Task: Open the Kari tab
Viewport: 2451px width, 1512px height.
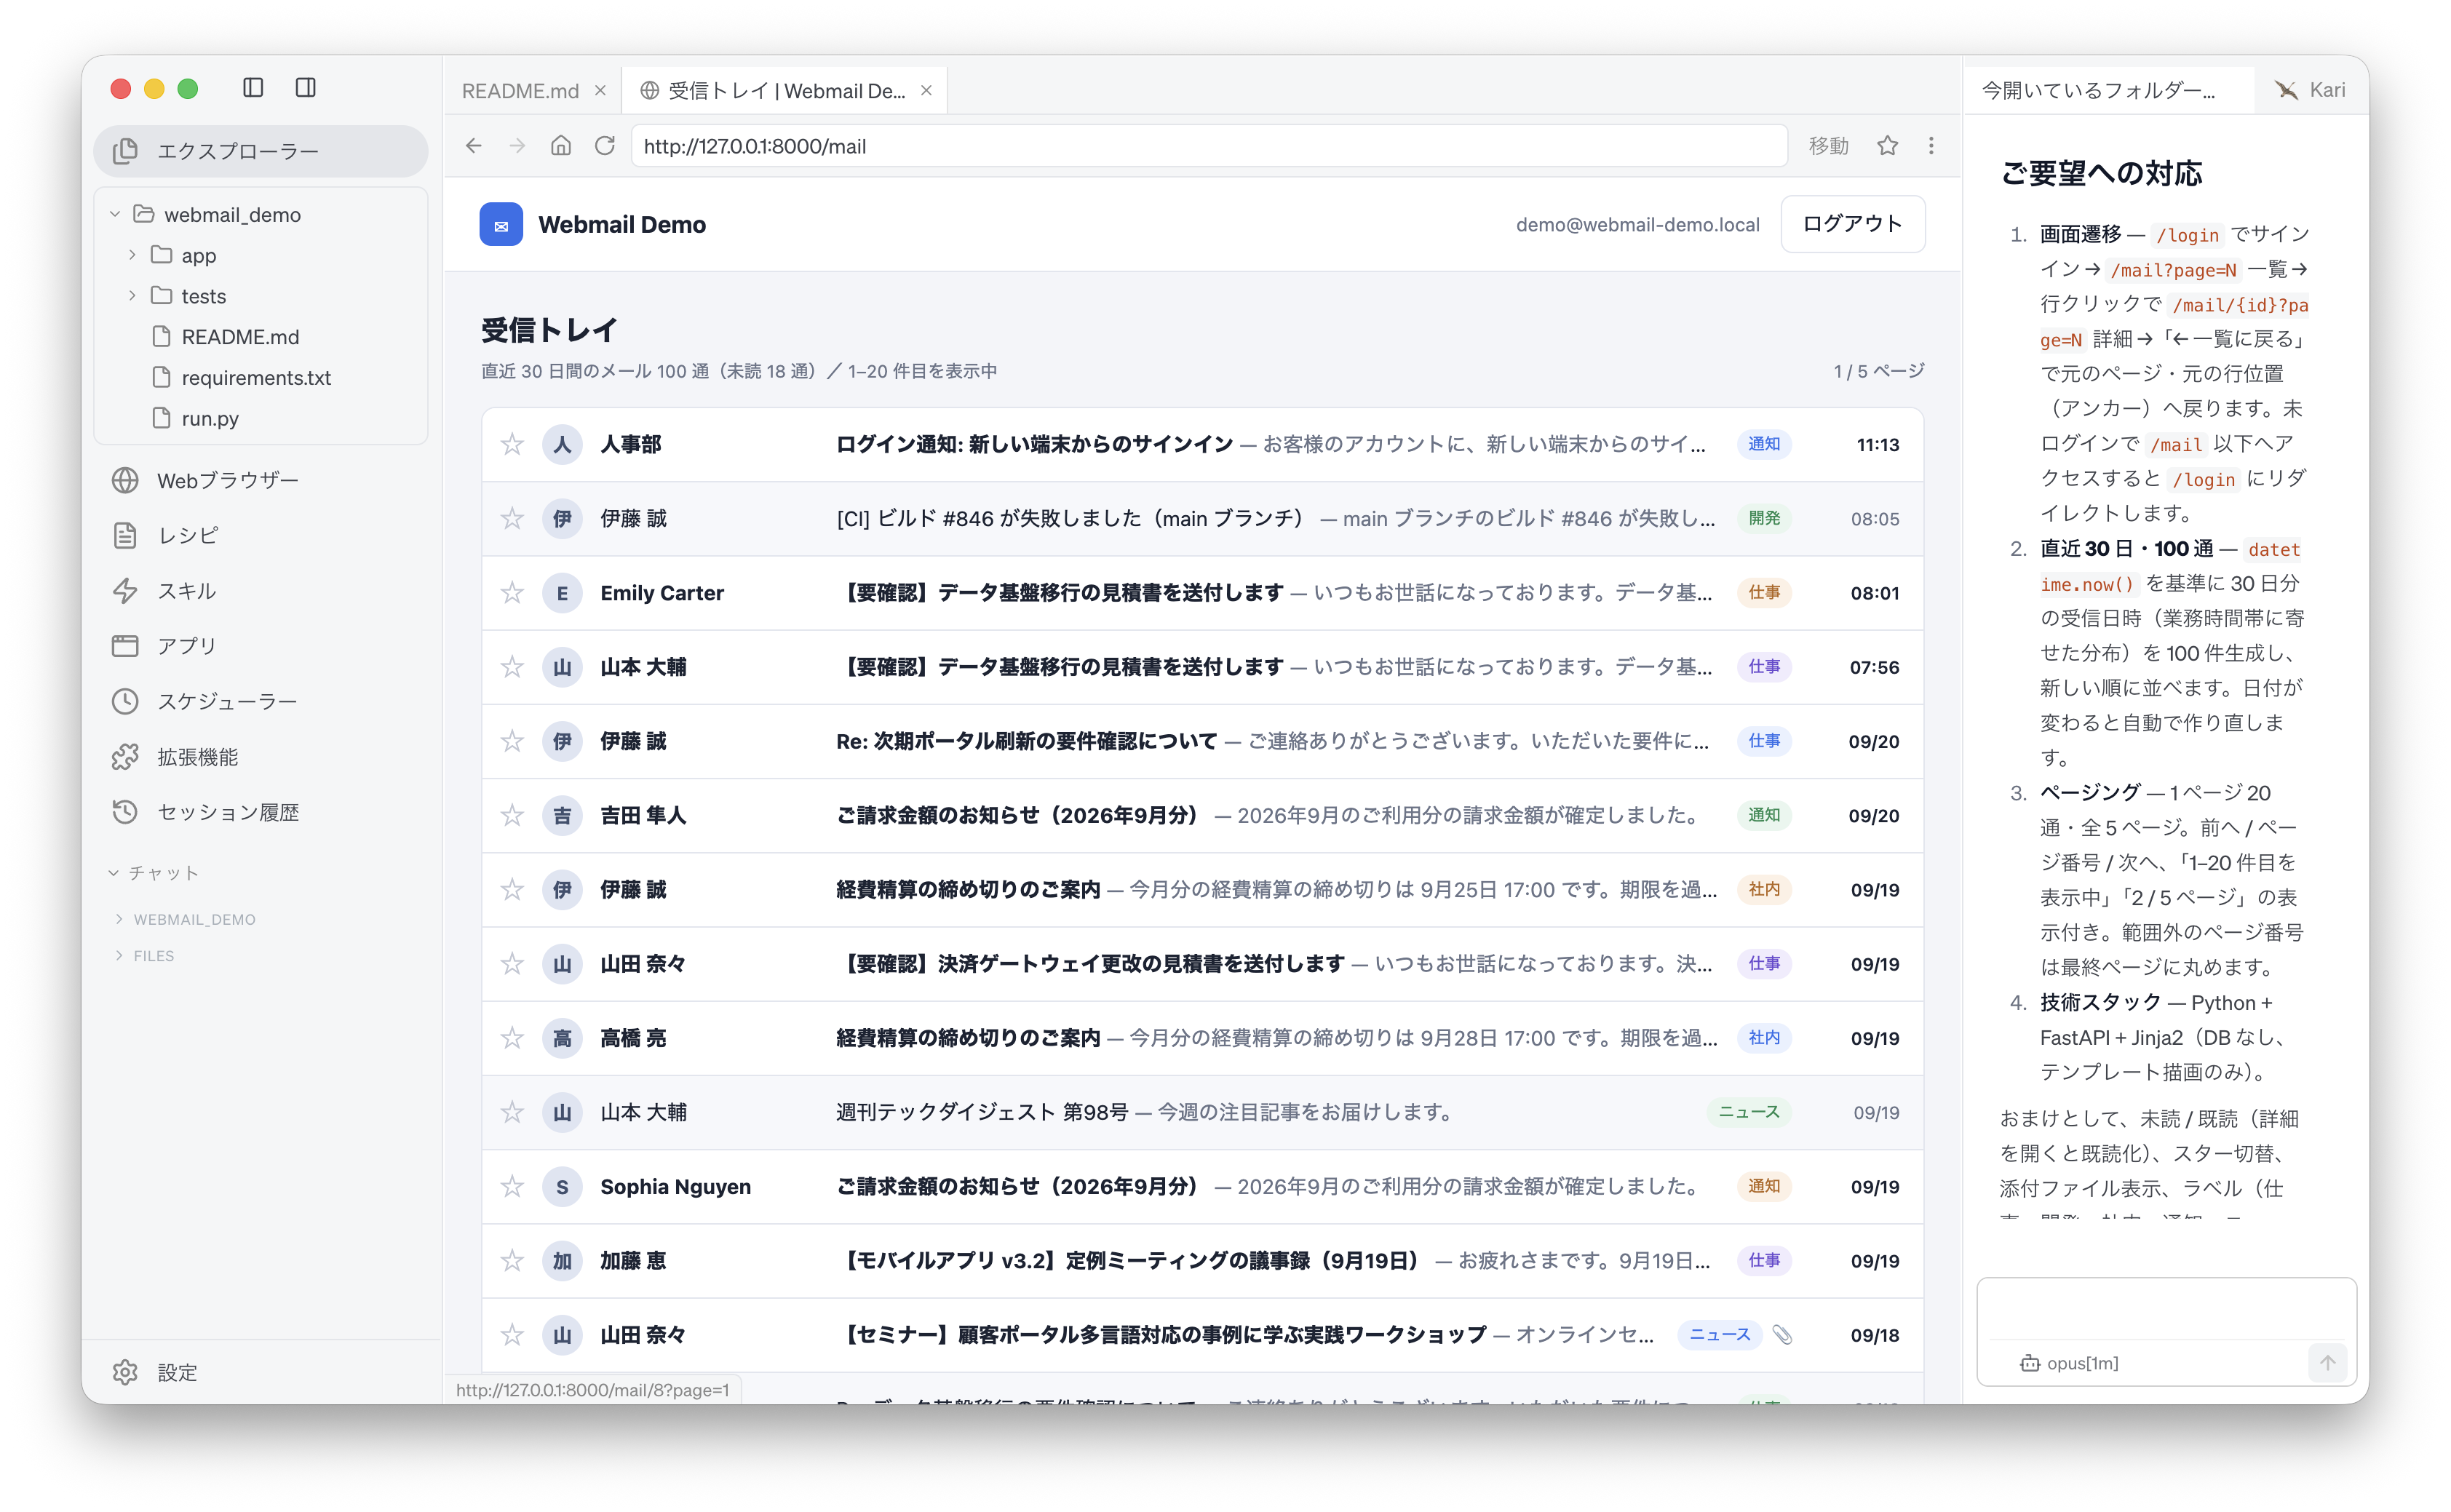Action: pyautogui.click(x=2310, y=91)
